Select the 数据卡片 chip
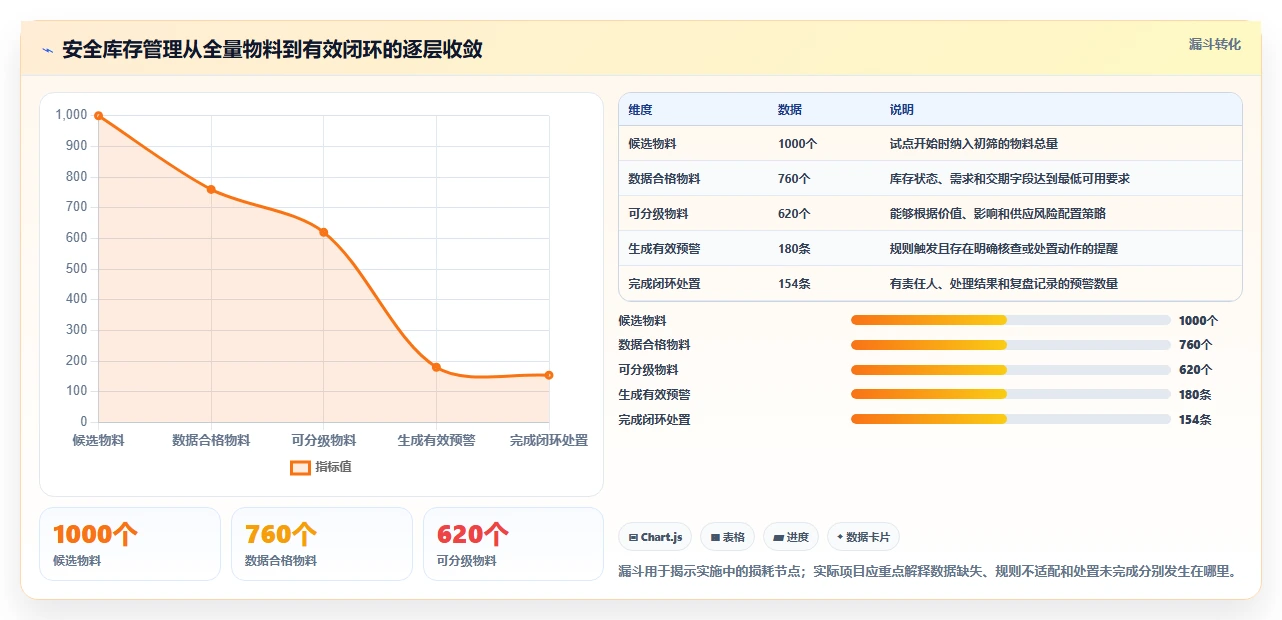The width and height of the screenshot is (1282, 620). click(x=864, y=537)
